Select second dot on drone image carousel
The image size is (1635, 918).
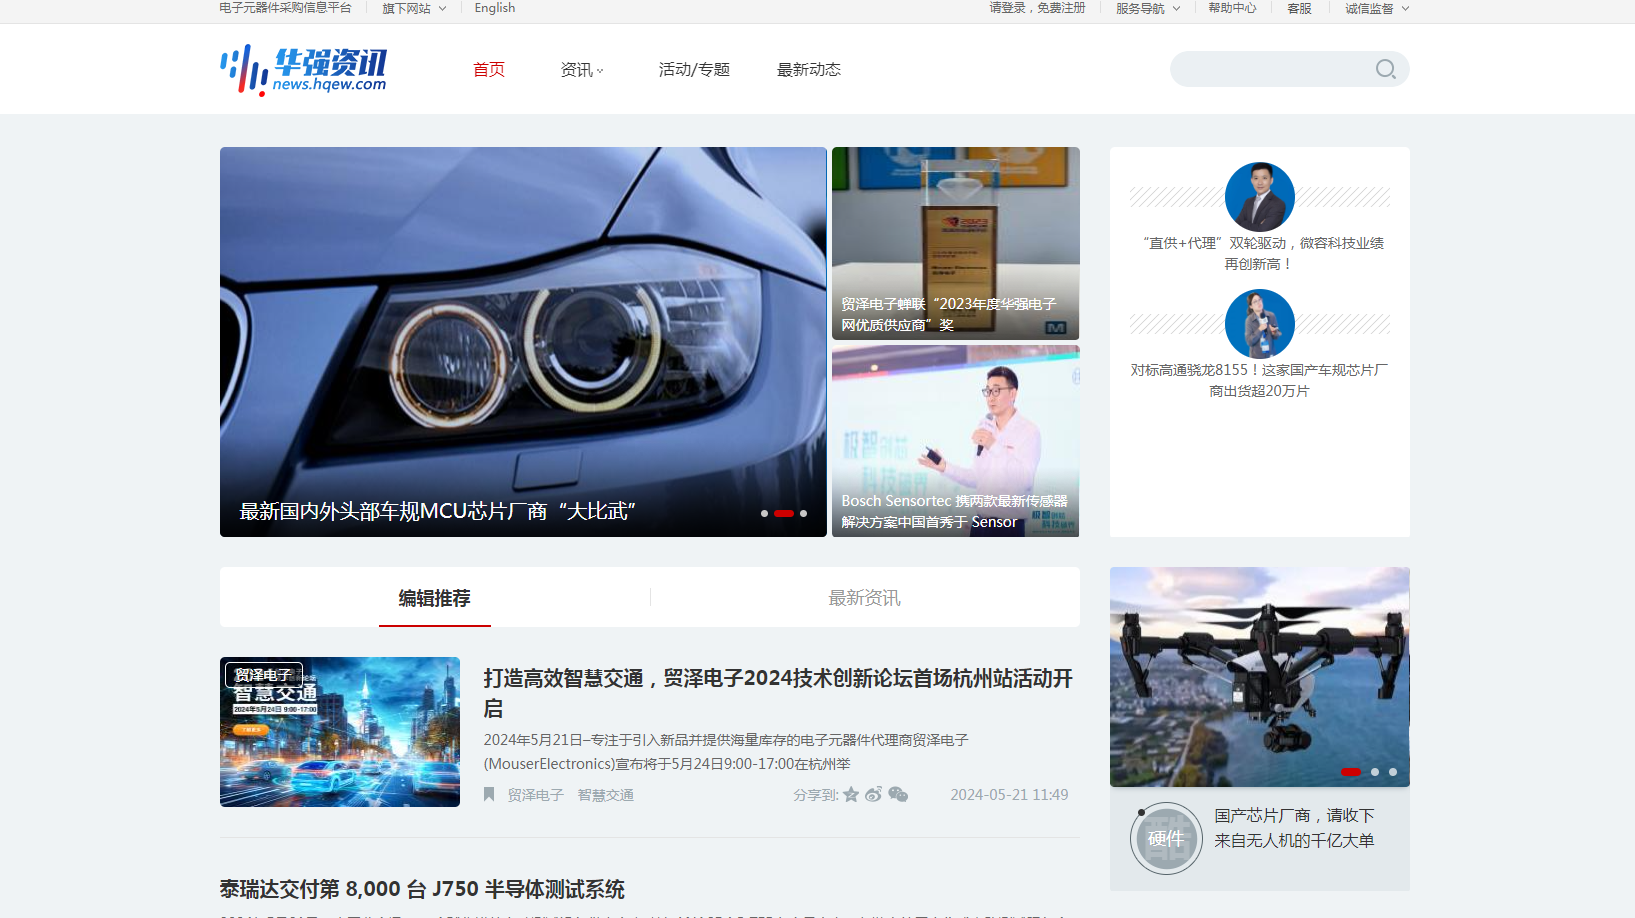pos(1375,772)
